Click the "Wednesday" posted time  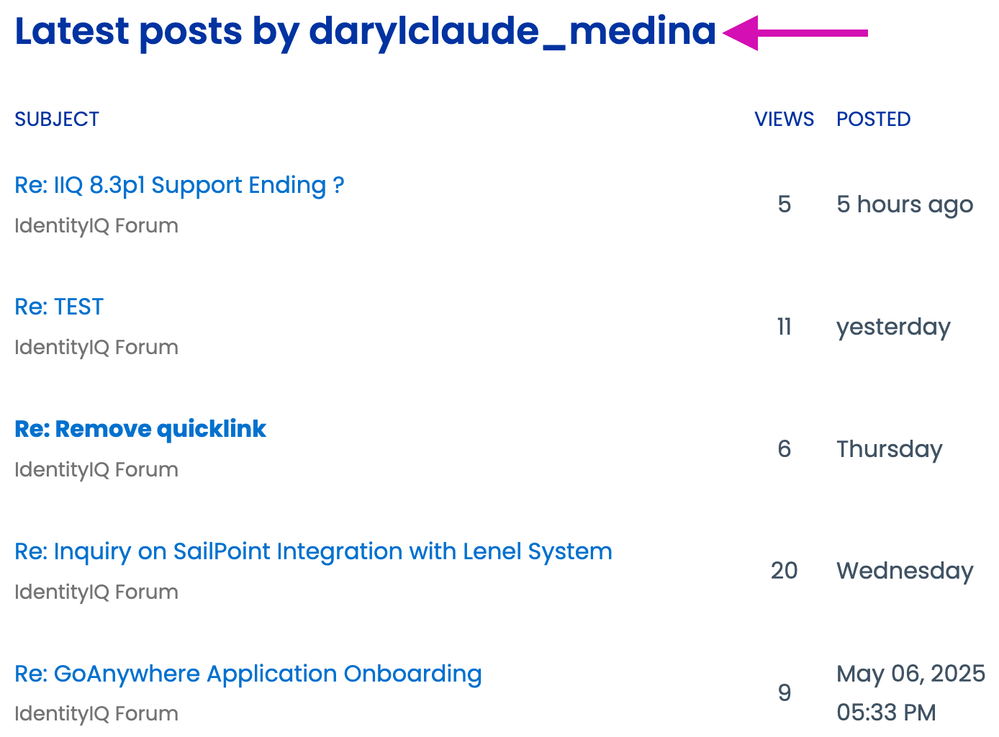[x=904, y=571]
